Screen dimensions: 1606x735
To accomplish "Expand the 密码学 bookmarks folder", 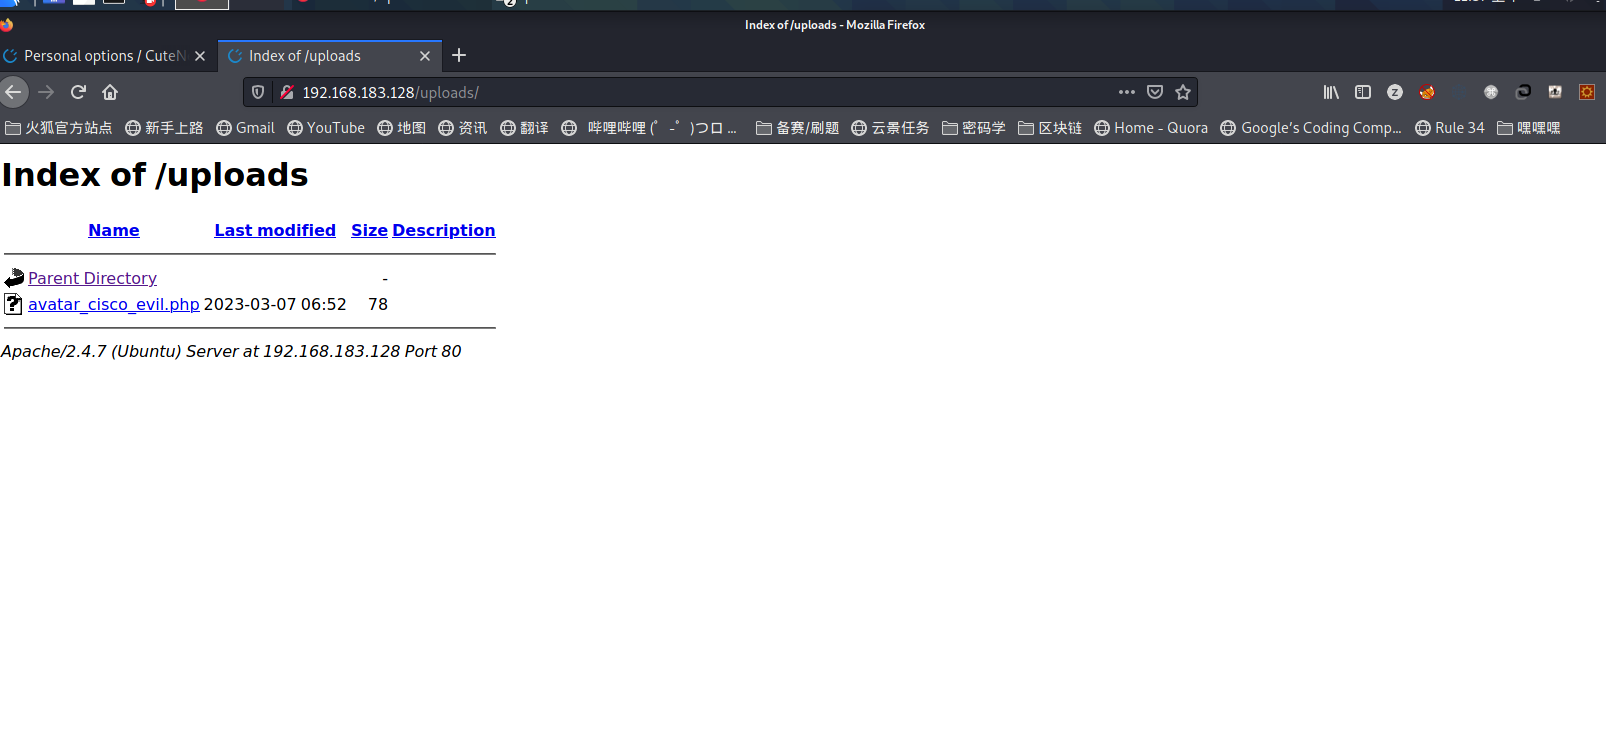I will pyautogui.click(x=974, y=128).
